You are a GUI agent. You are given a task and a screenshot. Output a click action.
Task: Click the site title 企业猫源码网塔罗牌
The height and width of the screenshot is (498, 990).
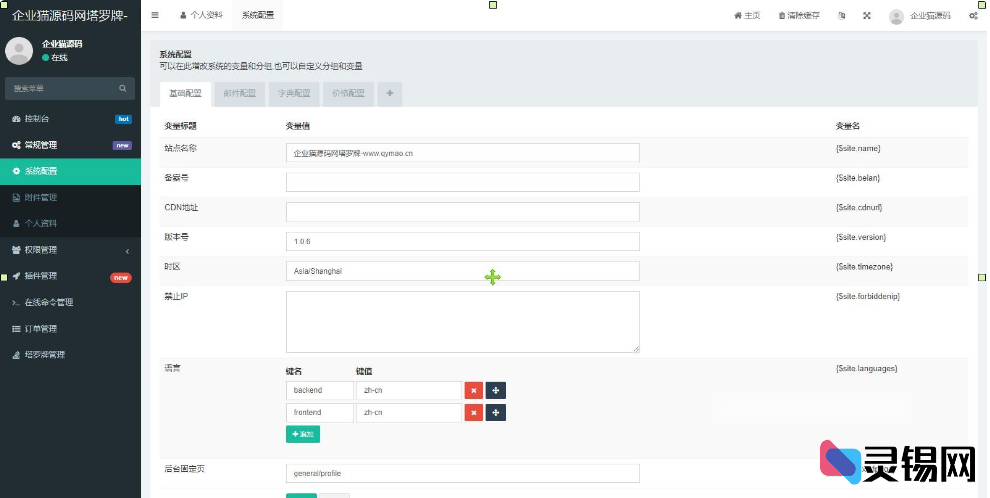click(x=70, y=15)
